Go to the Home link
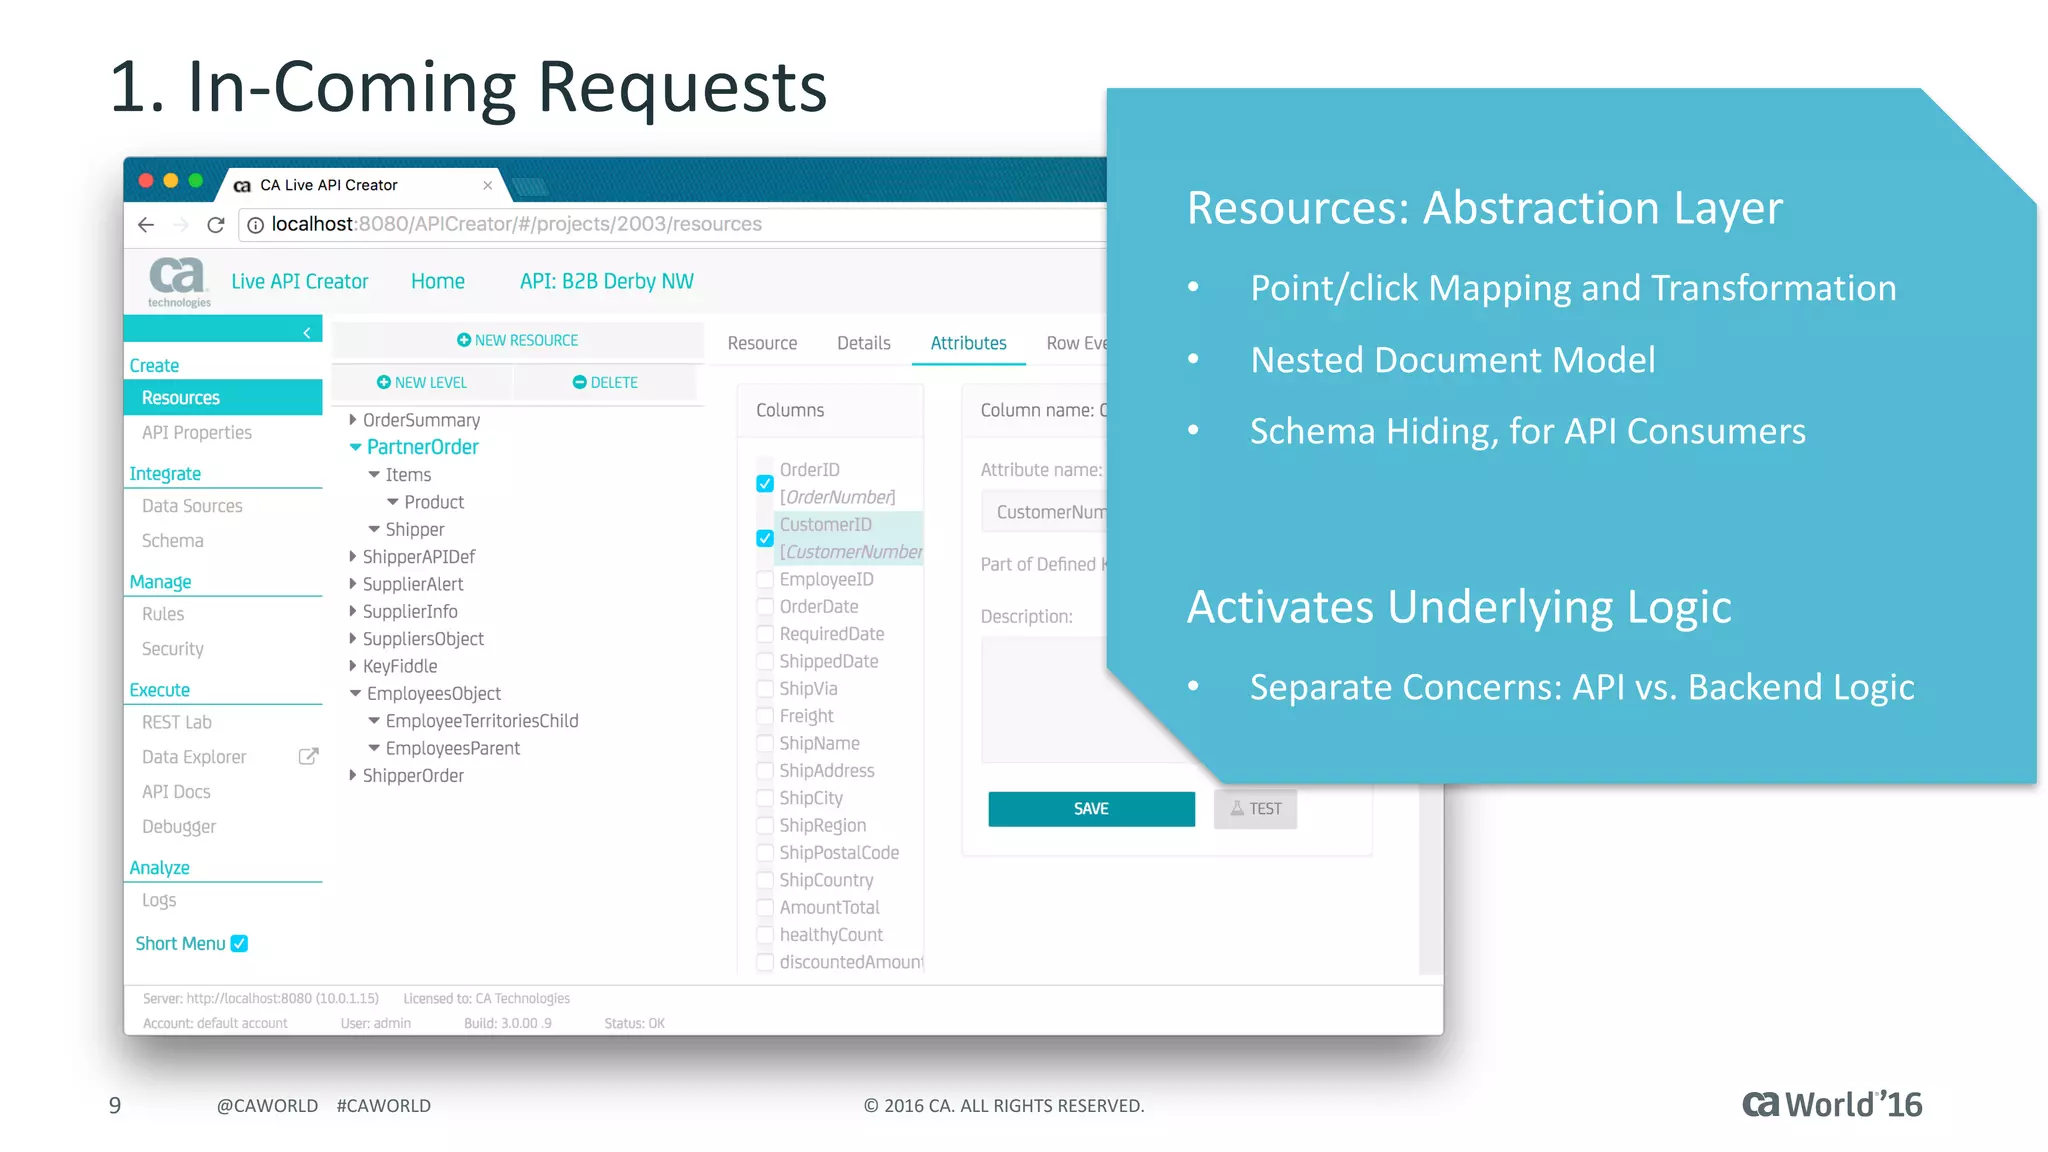The height and width of the screenshot is (1152, 2048). pyautogui.click(x=438, y=281)
